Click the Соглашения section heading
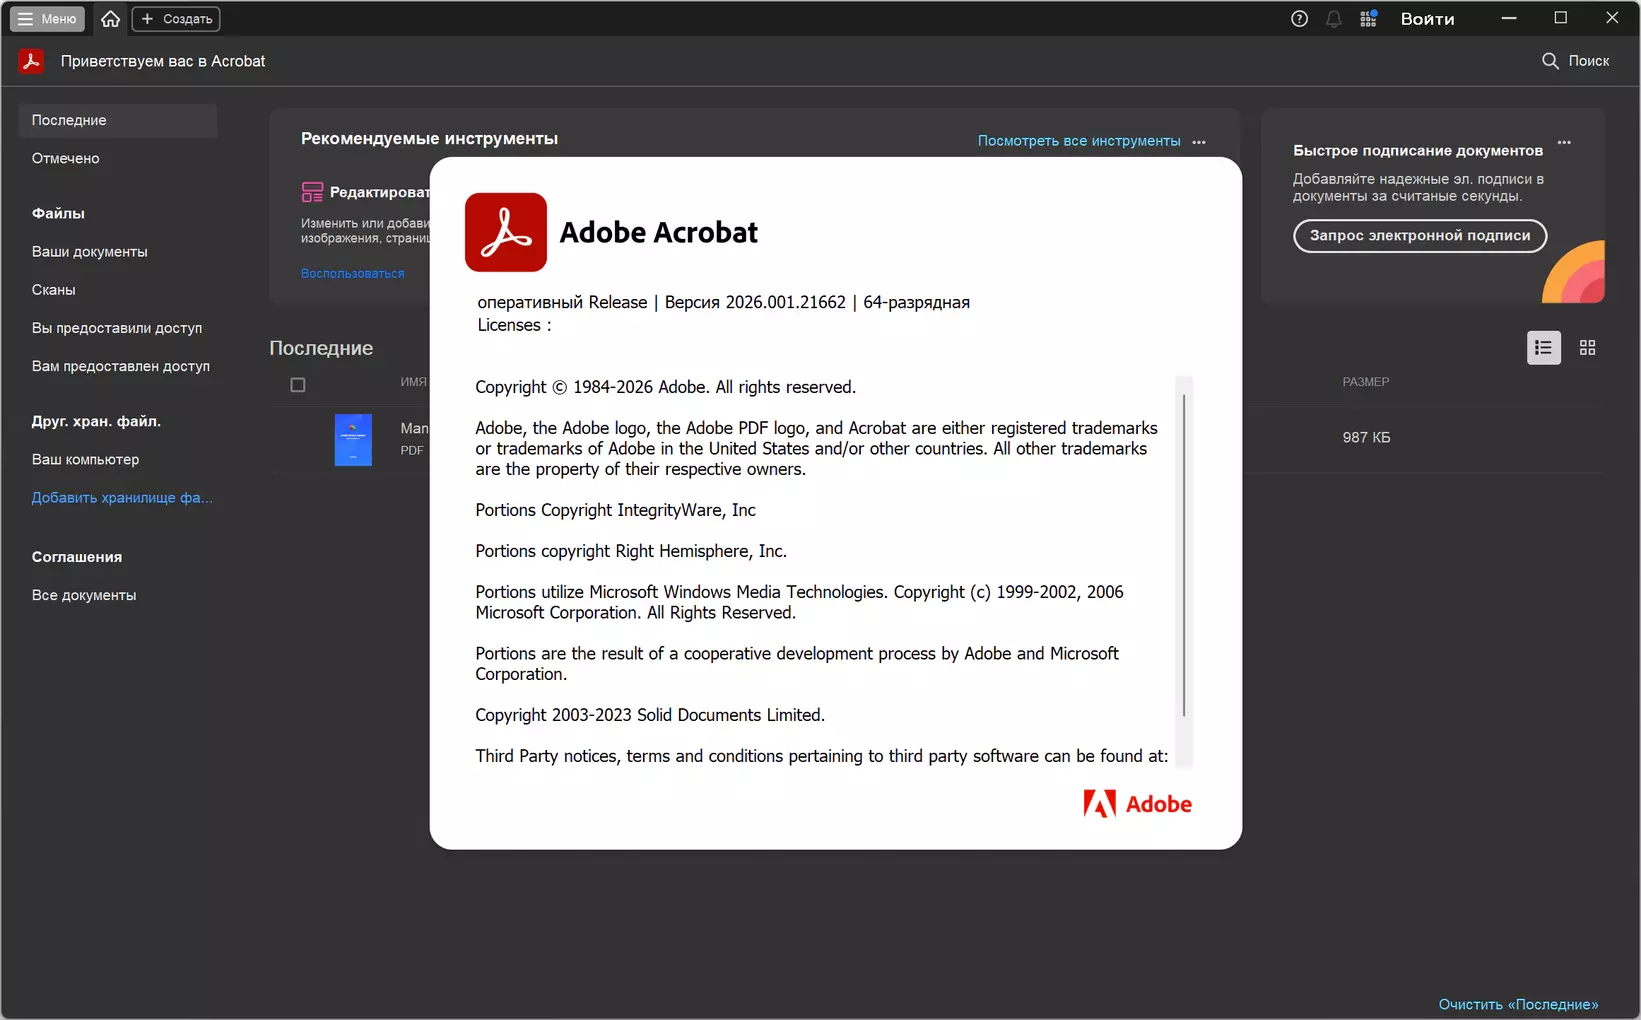The width and height of the screenshot is (1641, 1020). coord(77,557)
